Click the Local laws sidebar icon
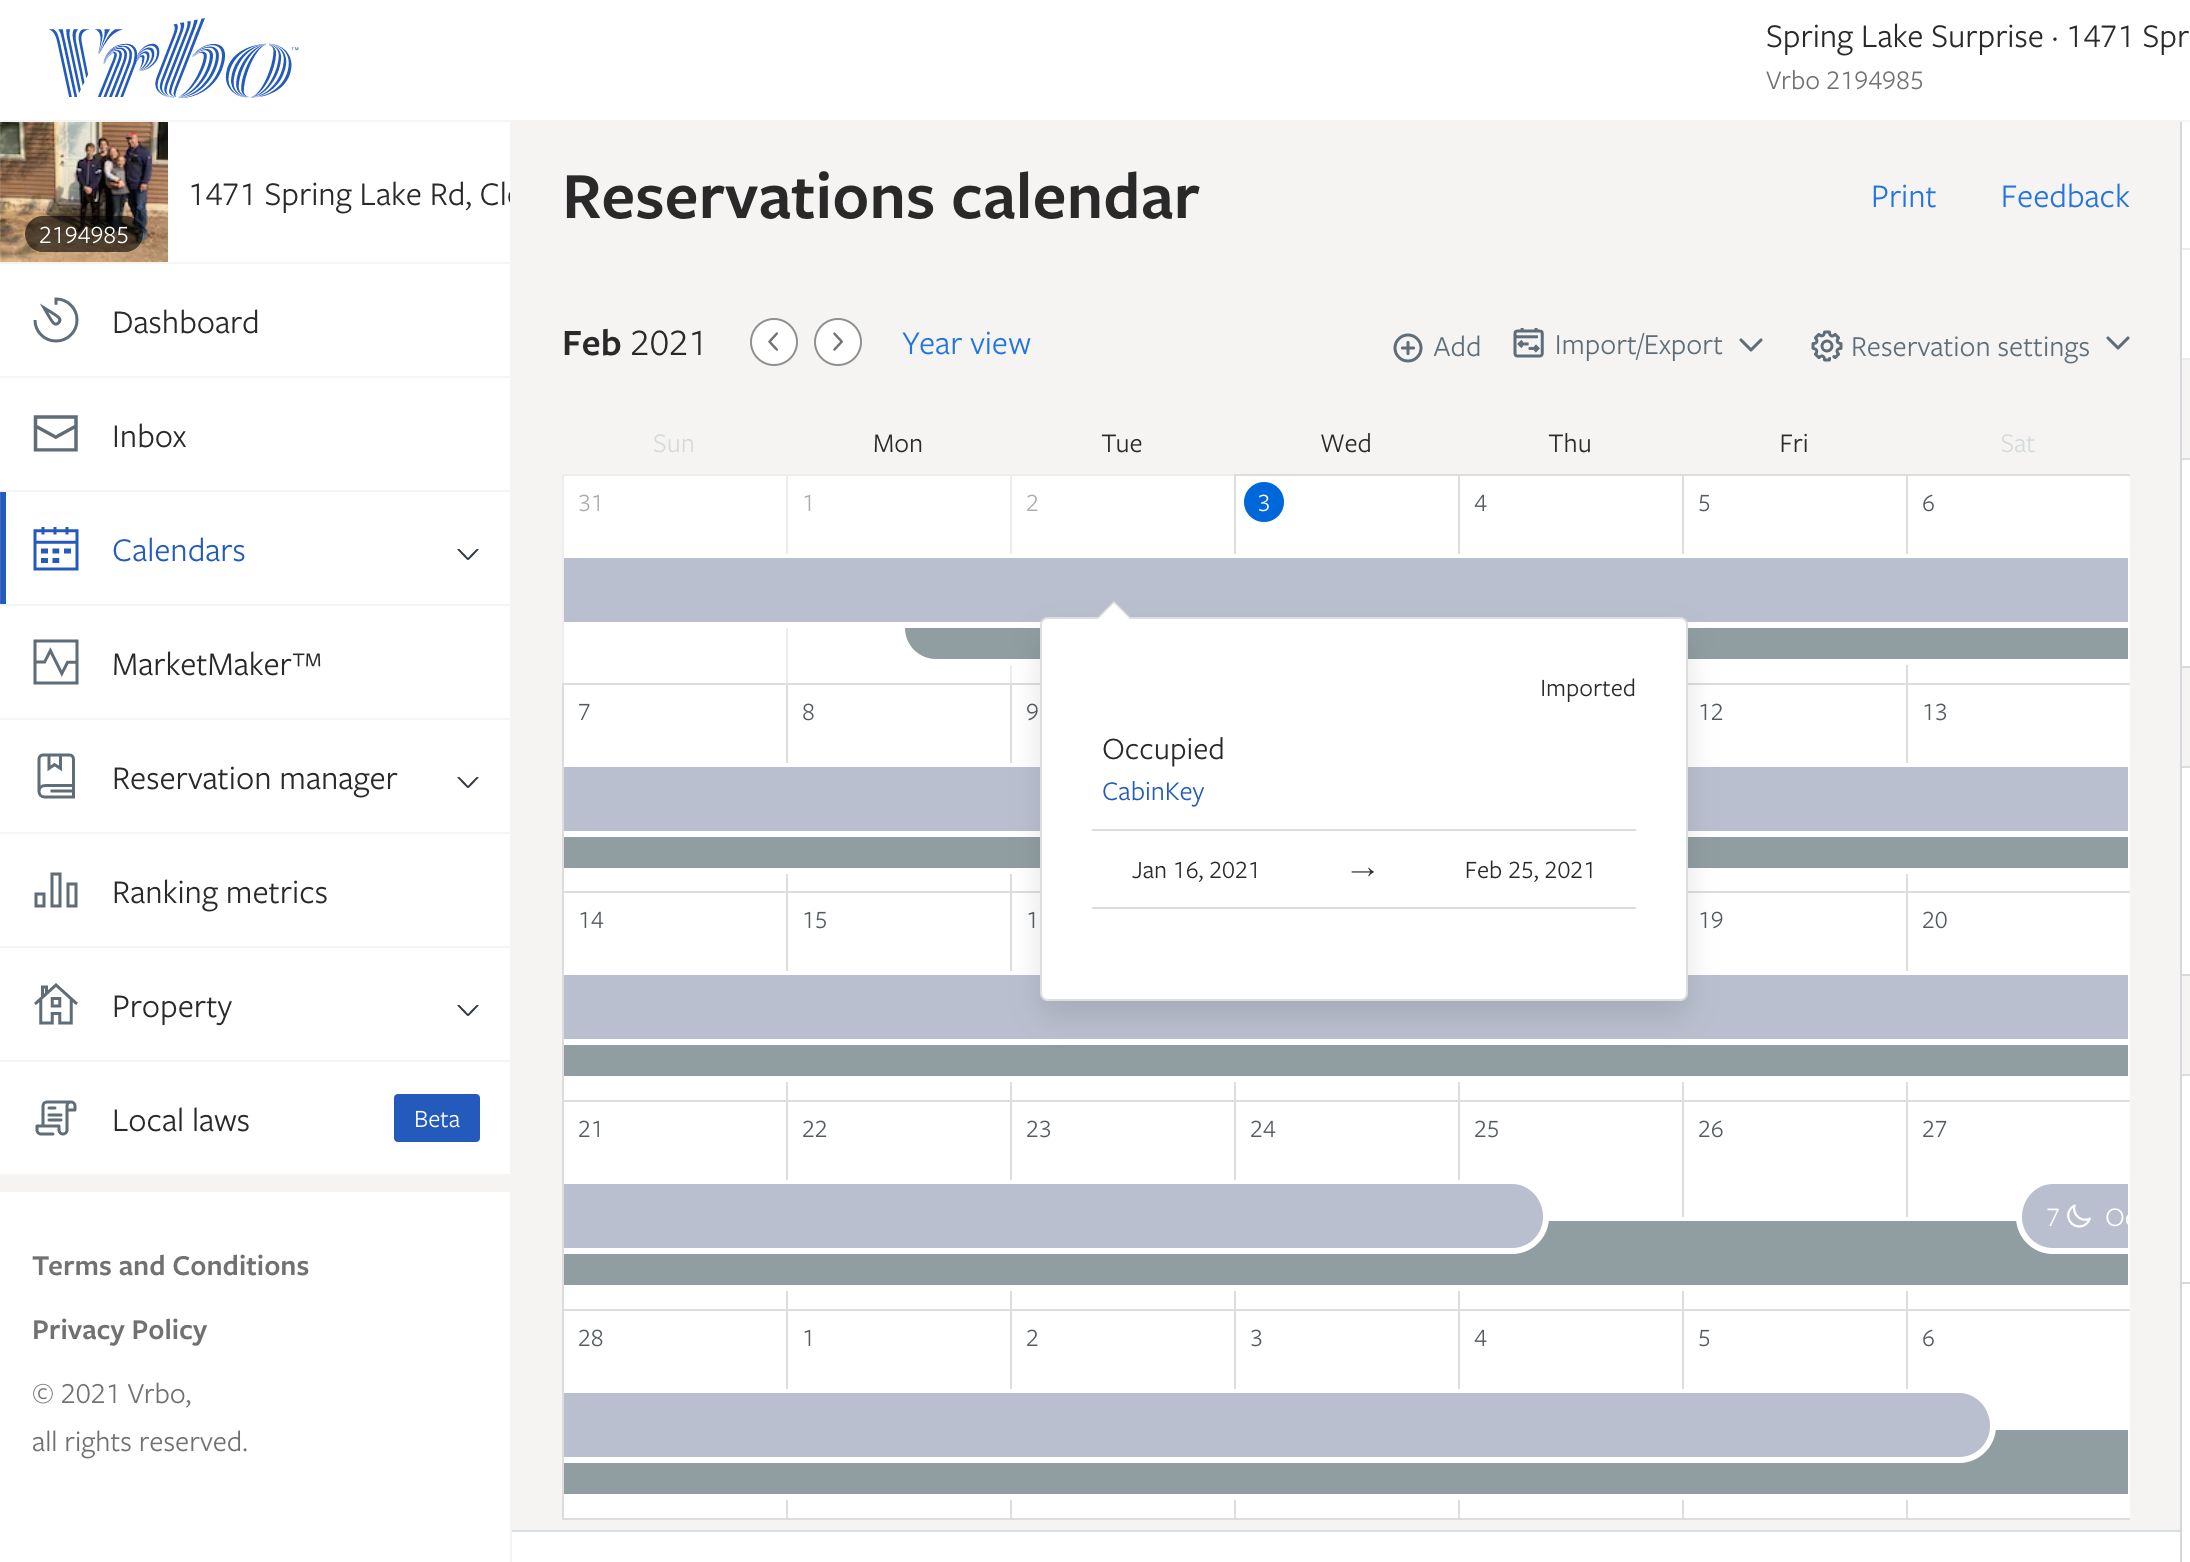Screen dimensions: 2190x1562 tap(56, 1117)
